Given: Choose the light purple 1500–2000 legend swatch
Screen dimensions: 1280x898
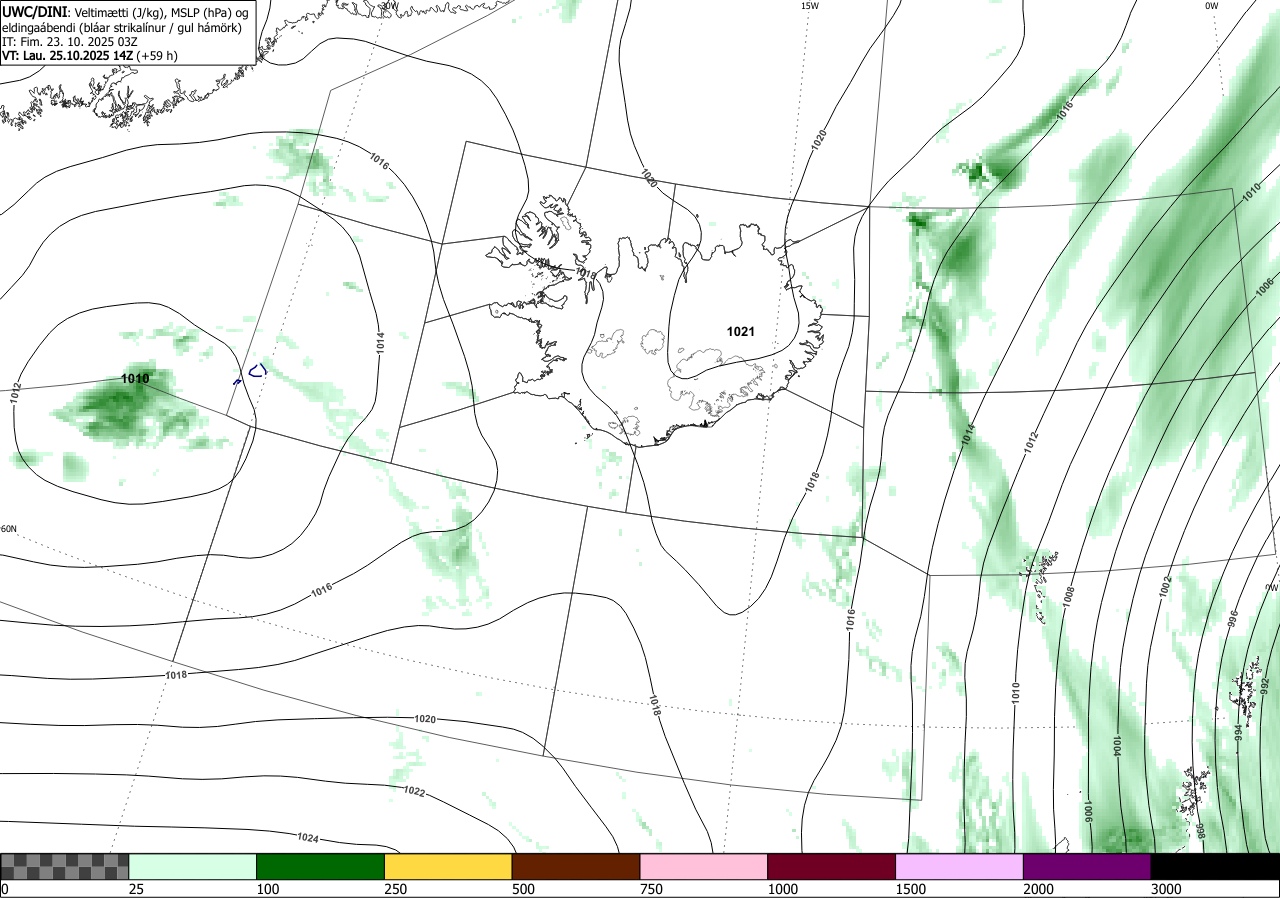Looking at the screenshot, I should pyautogui.click(x=960, y=866).
